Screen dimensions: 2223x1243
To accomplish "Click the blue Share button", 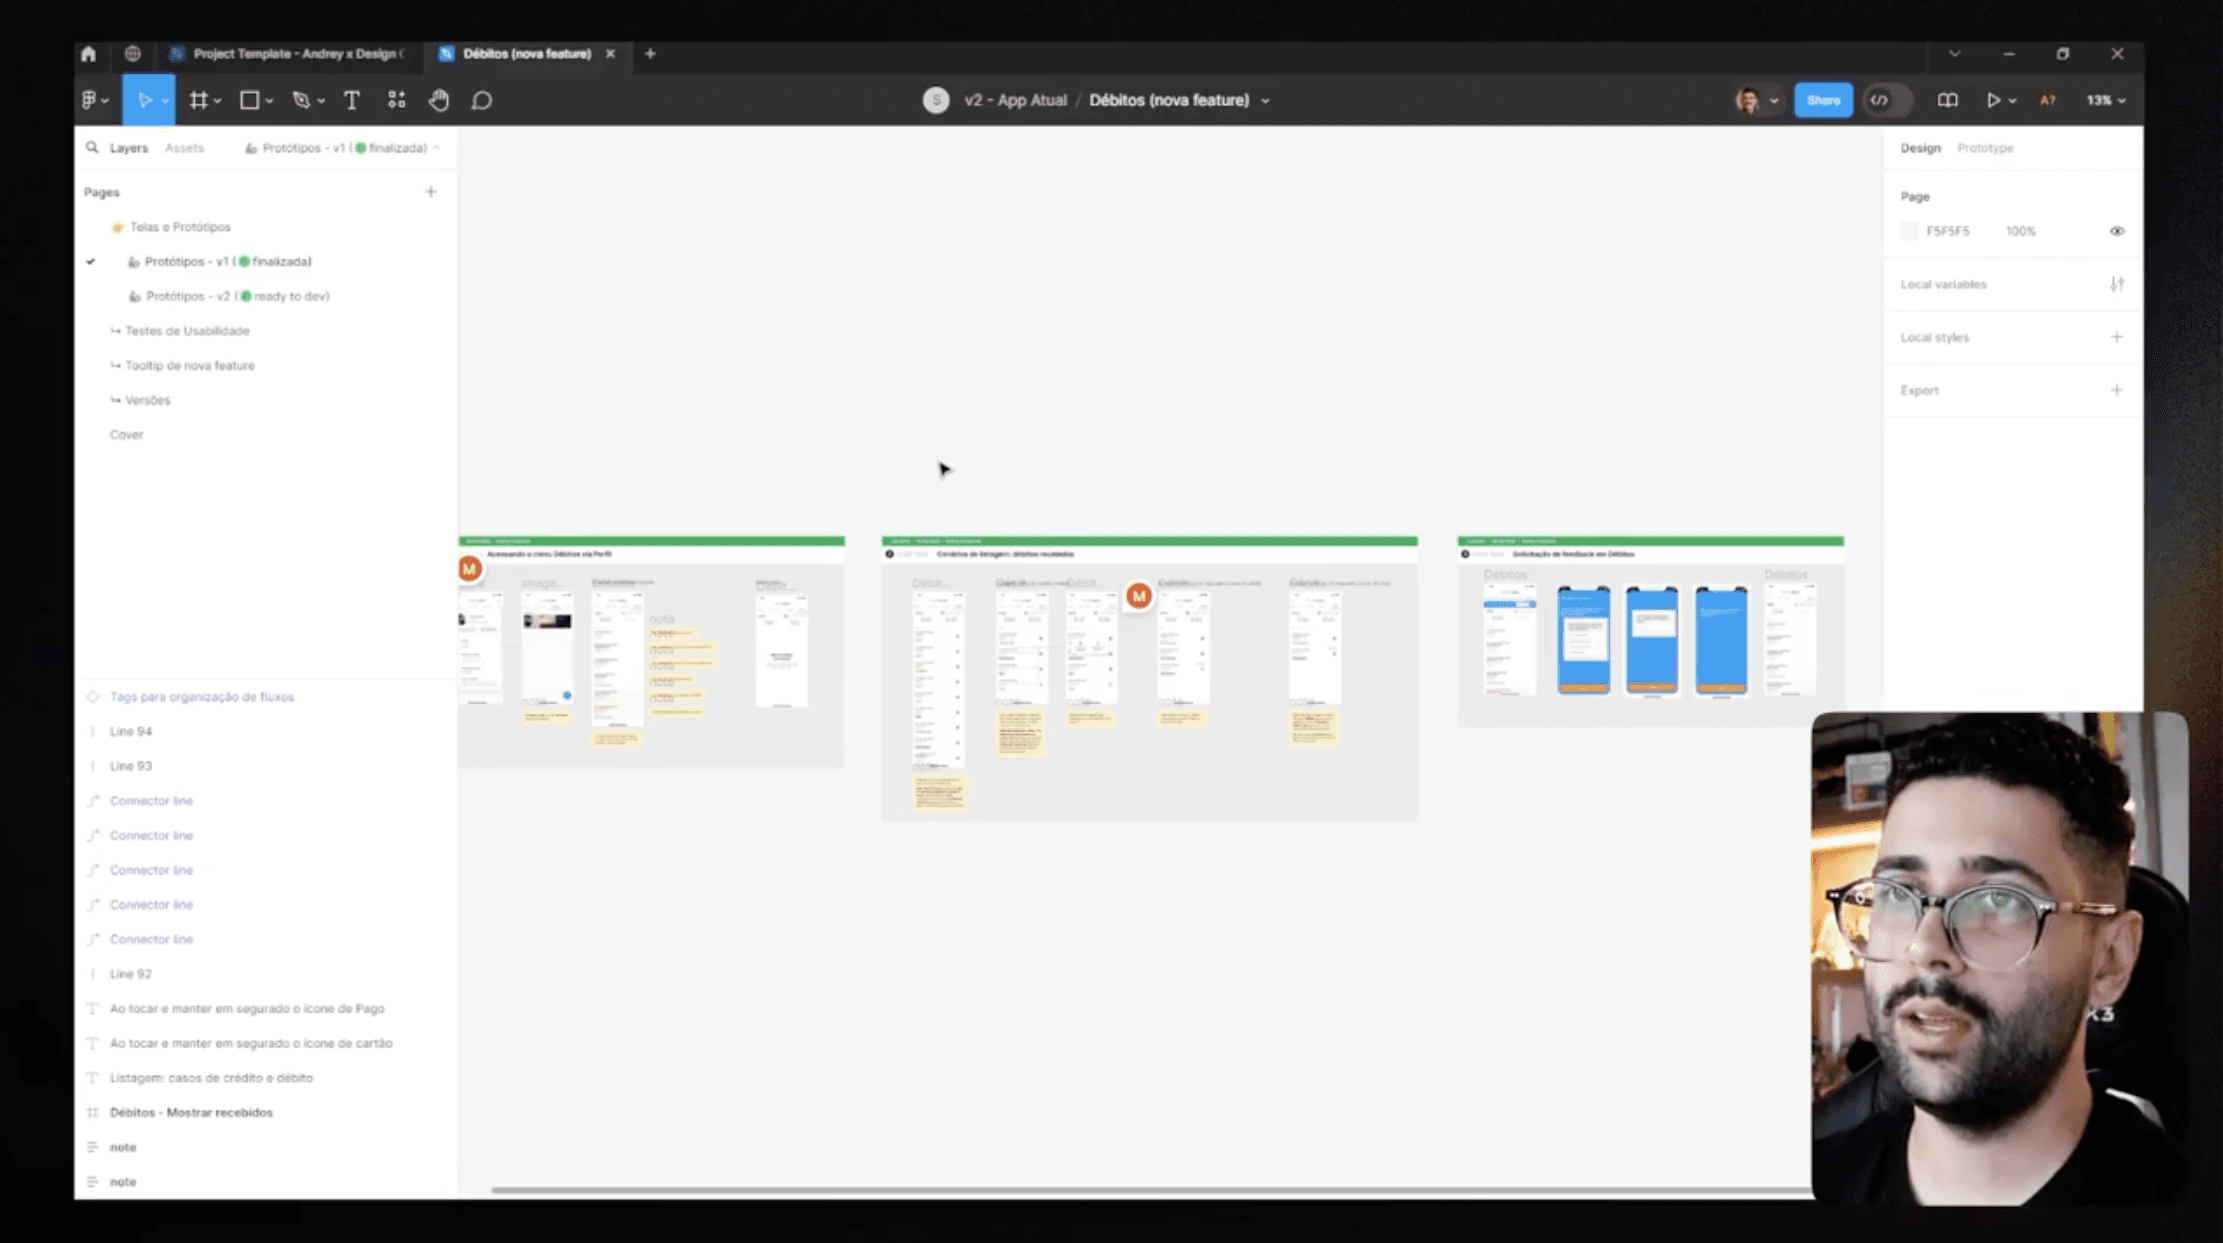I will (x=1822, y=100).
